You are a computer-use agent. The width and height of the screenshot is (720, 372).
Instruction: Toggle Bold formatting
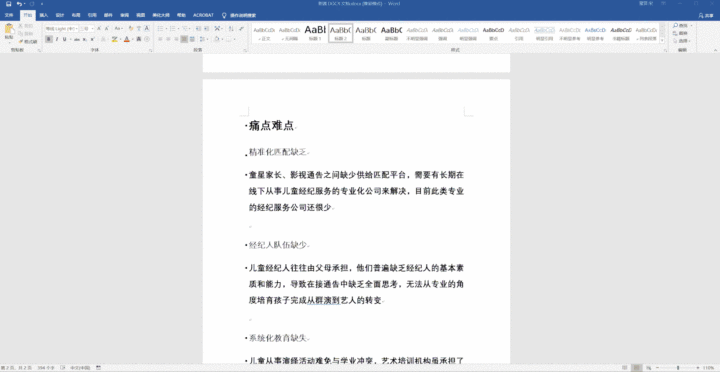[x=49, y=39]
